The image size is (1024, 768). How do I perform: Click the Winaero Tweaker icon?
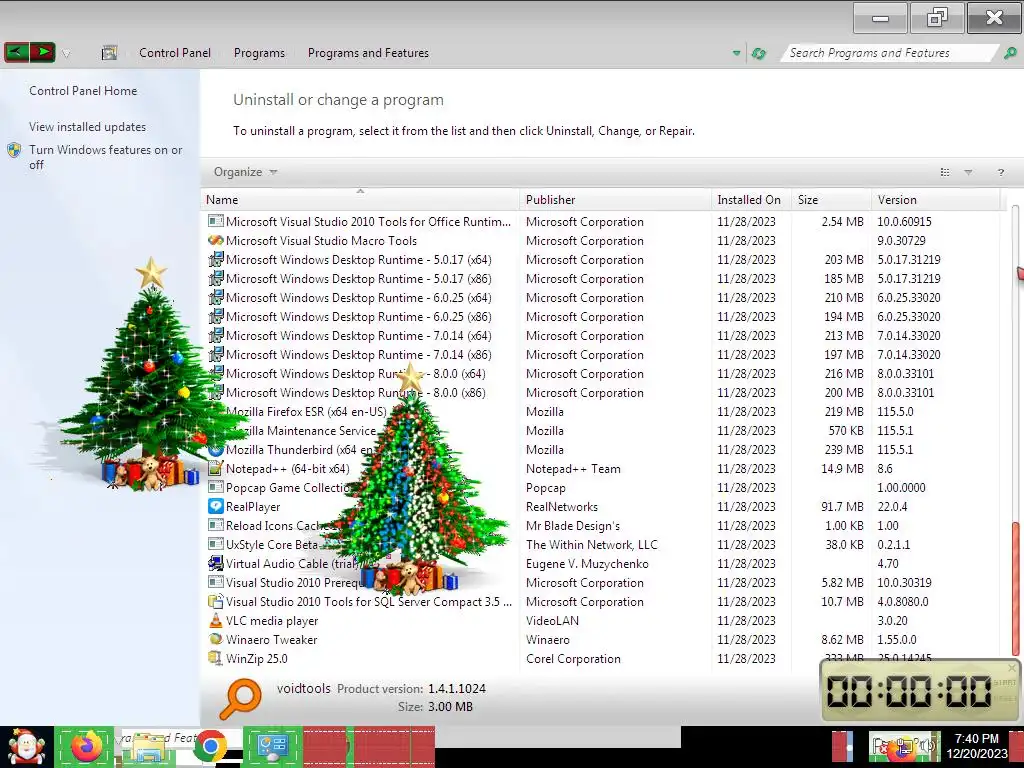pos(216,639)
